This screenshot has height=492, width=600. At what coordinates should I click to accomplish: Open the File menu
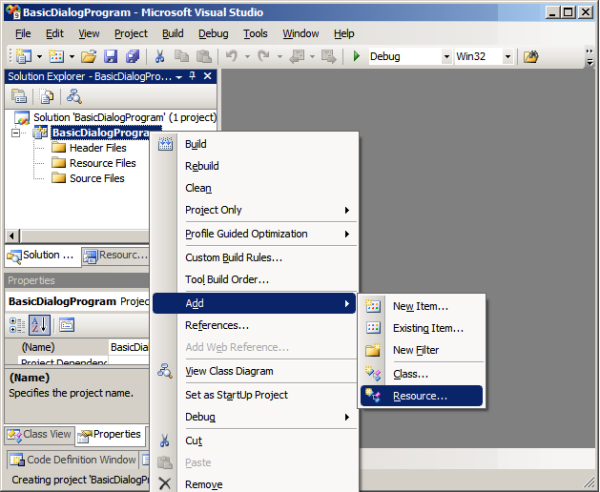(x=23, y=34)
